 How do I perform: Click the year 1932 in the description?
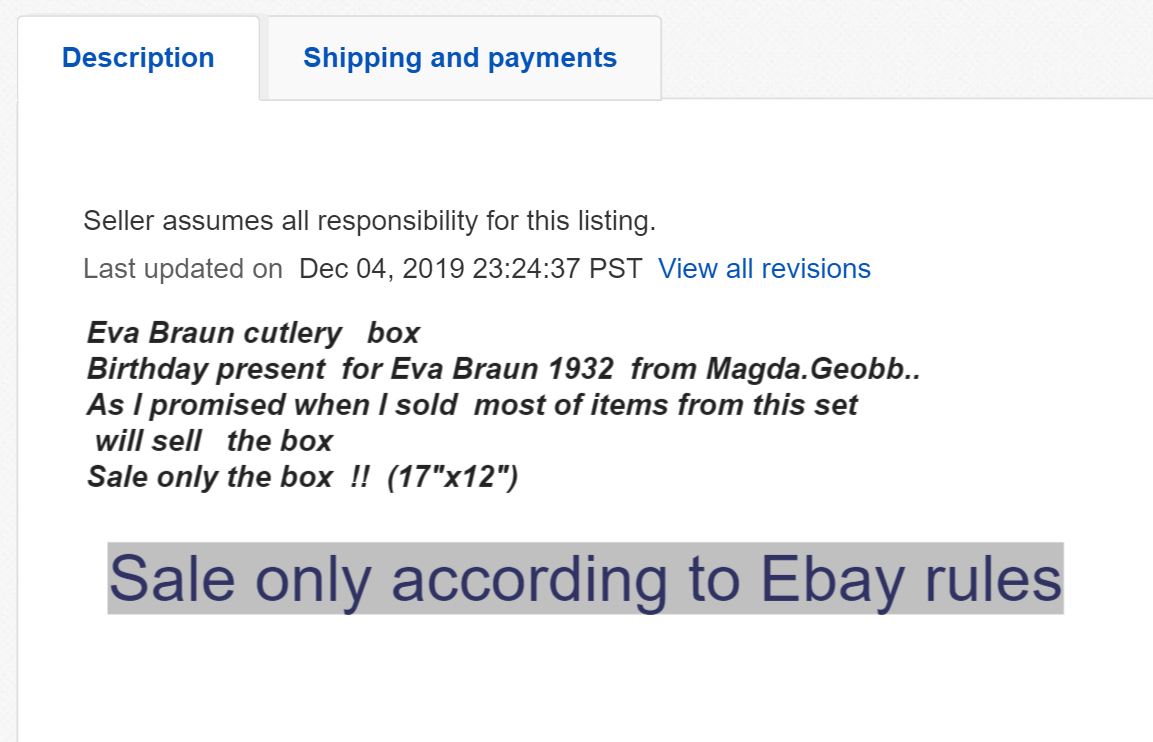[581, 369]
